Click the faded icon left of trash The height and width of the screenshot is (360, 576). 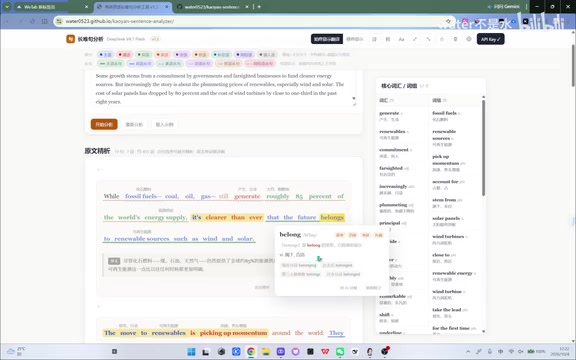pos(442,39)
